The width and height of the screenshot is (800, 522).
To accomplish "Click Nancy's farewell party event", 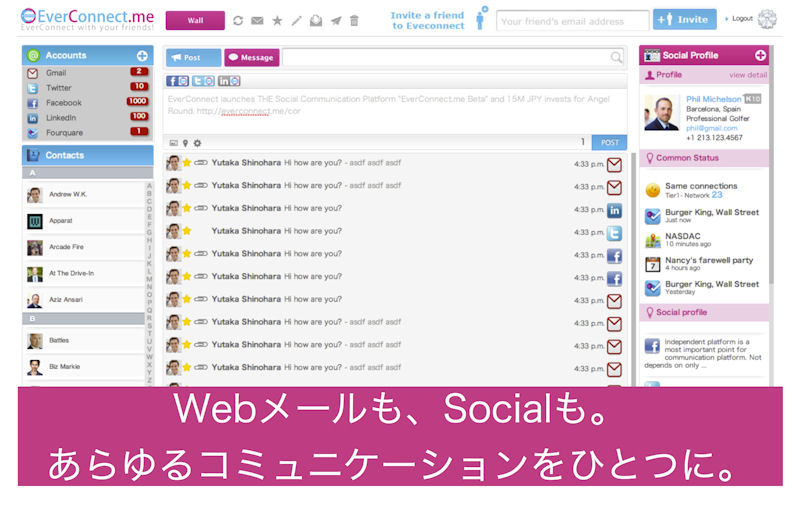I will coord(704,263).
